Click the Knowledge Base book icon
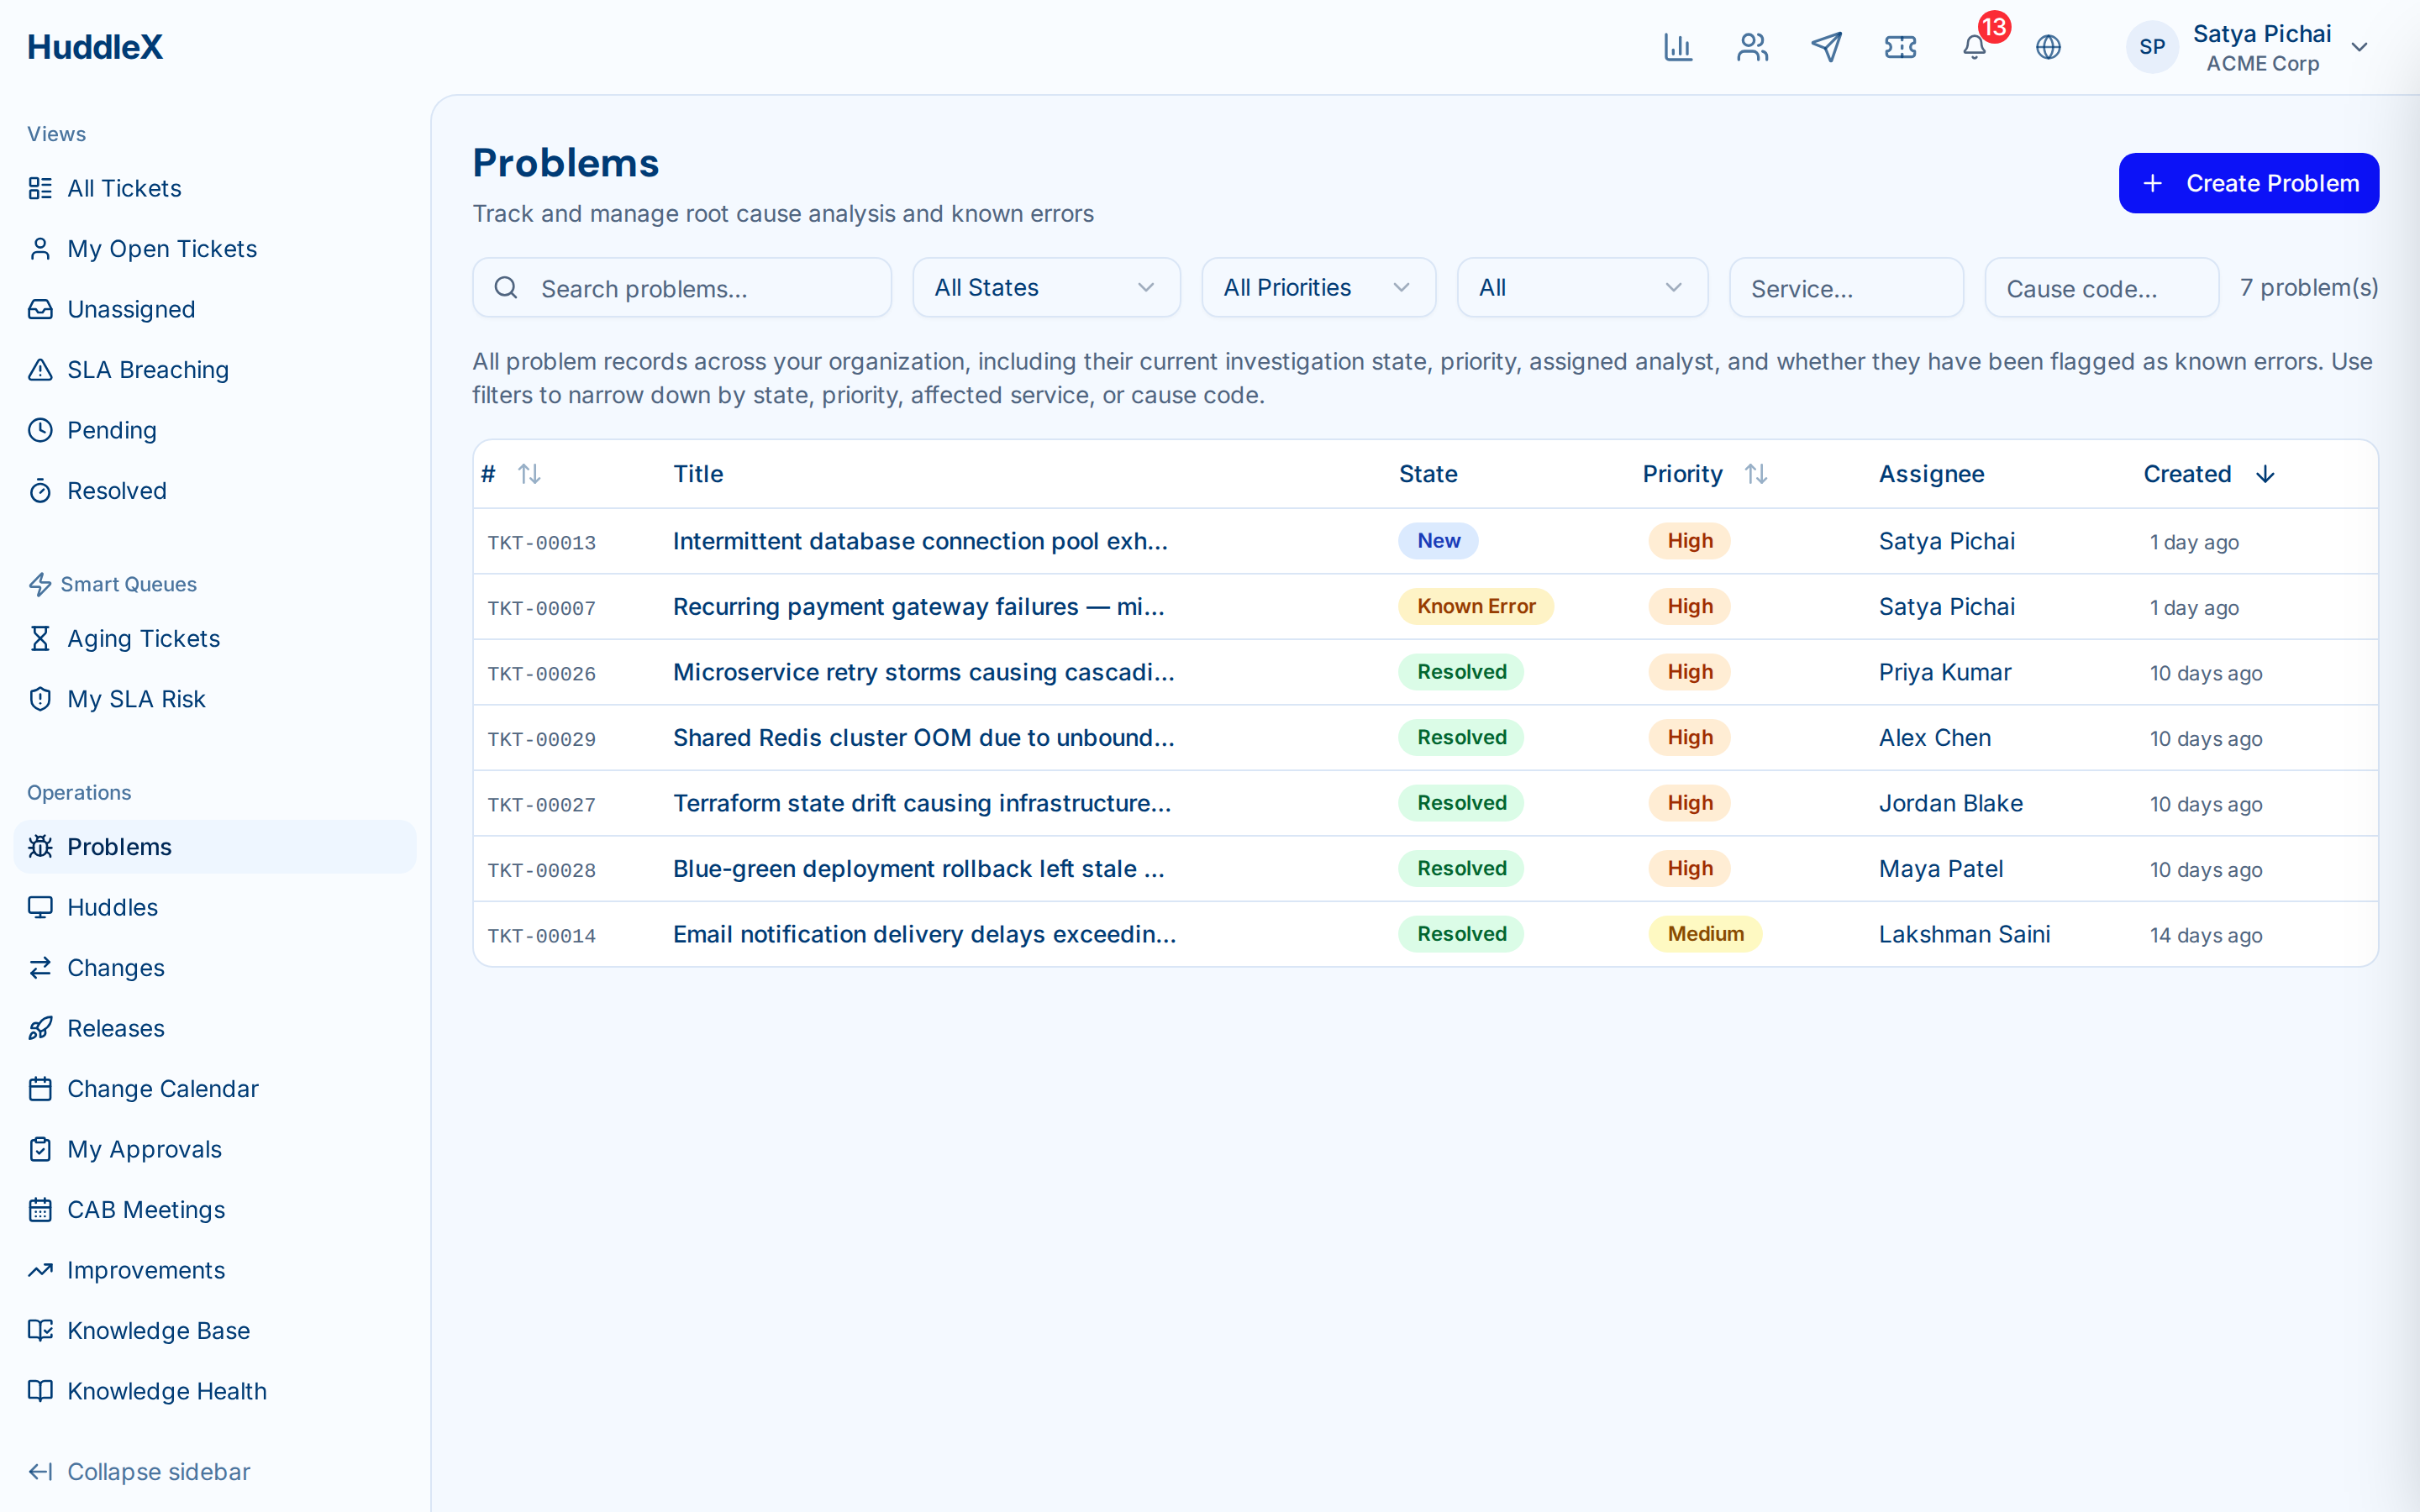2420x1512 pixels. tap(40, 1331)
